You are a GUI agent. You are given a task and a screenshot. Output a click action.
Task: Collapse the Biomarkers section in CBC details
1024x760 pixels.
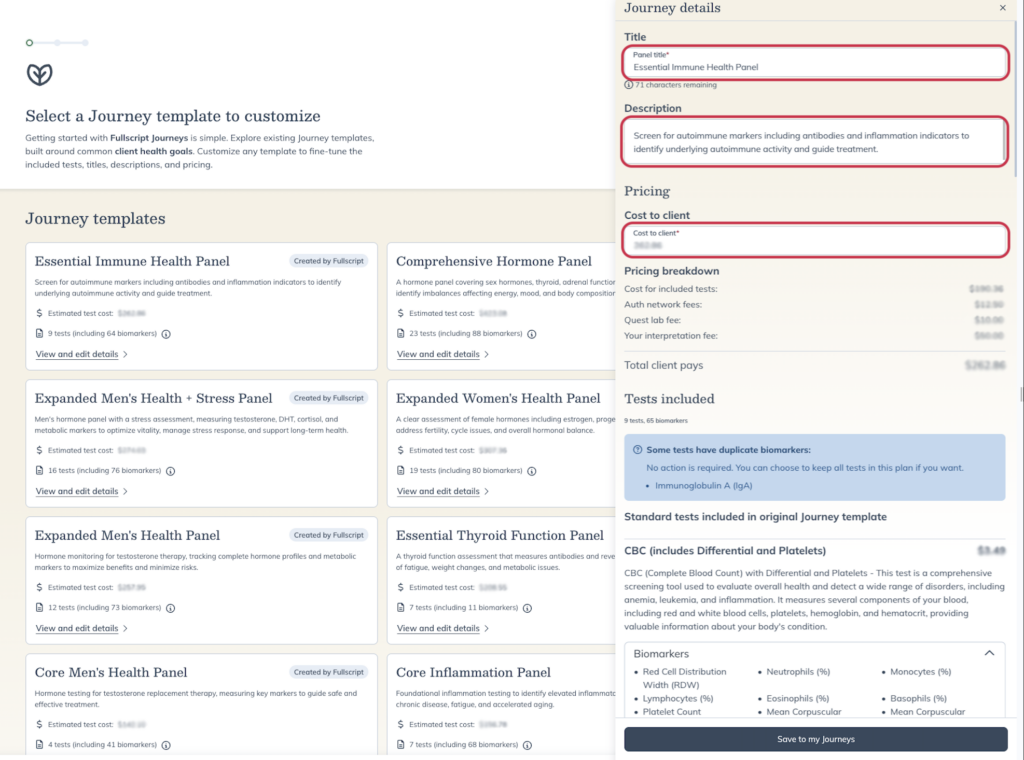pos(990,652)
